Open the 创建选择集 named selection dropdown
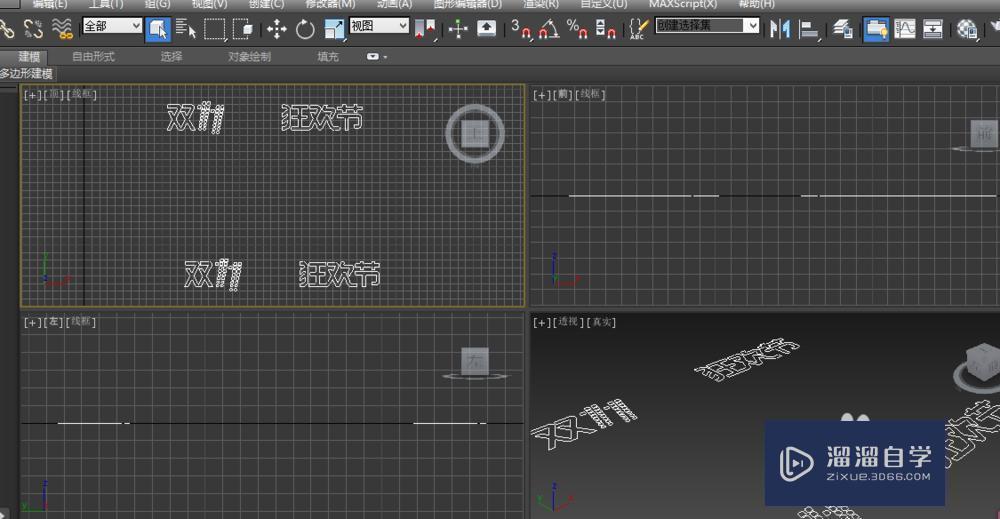Screen dimensions: 1000x519 tap(707, 26)
